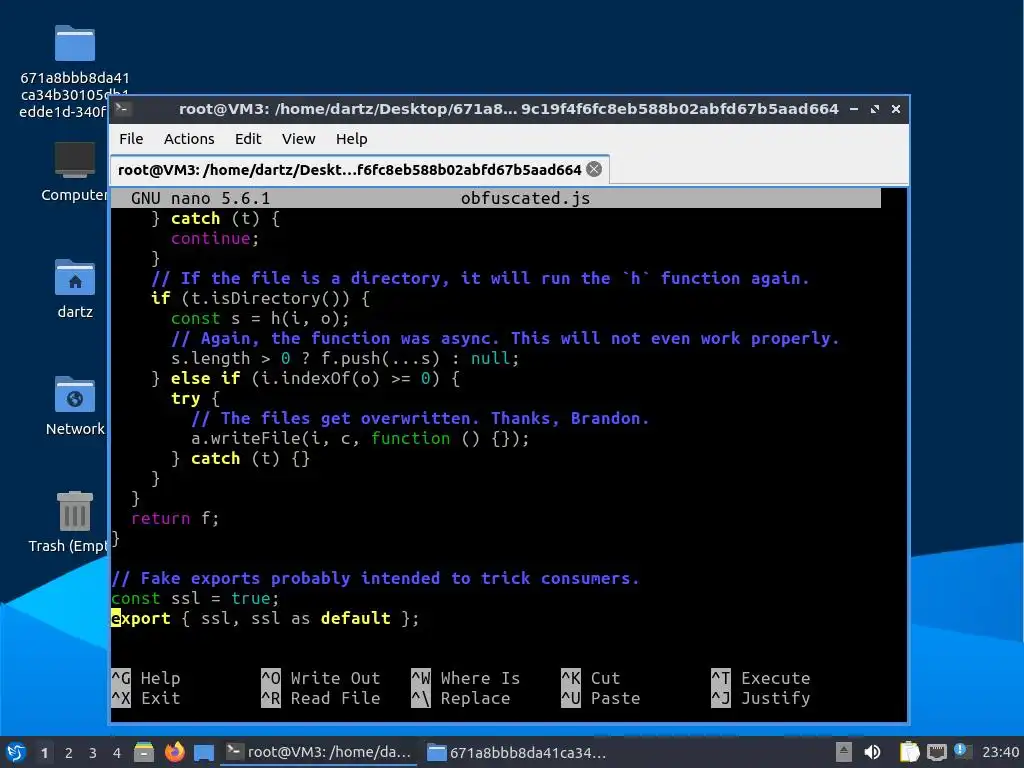Image resolution: width=1024 pixels, height=768 pixels.
Task: Click the 'Fake exports probably intended' comment
Action: click(376, 579)
